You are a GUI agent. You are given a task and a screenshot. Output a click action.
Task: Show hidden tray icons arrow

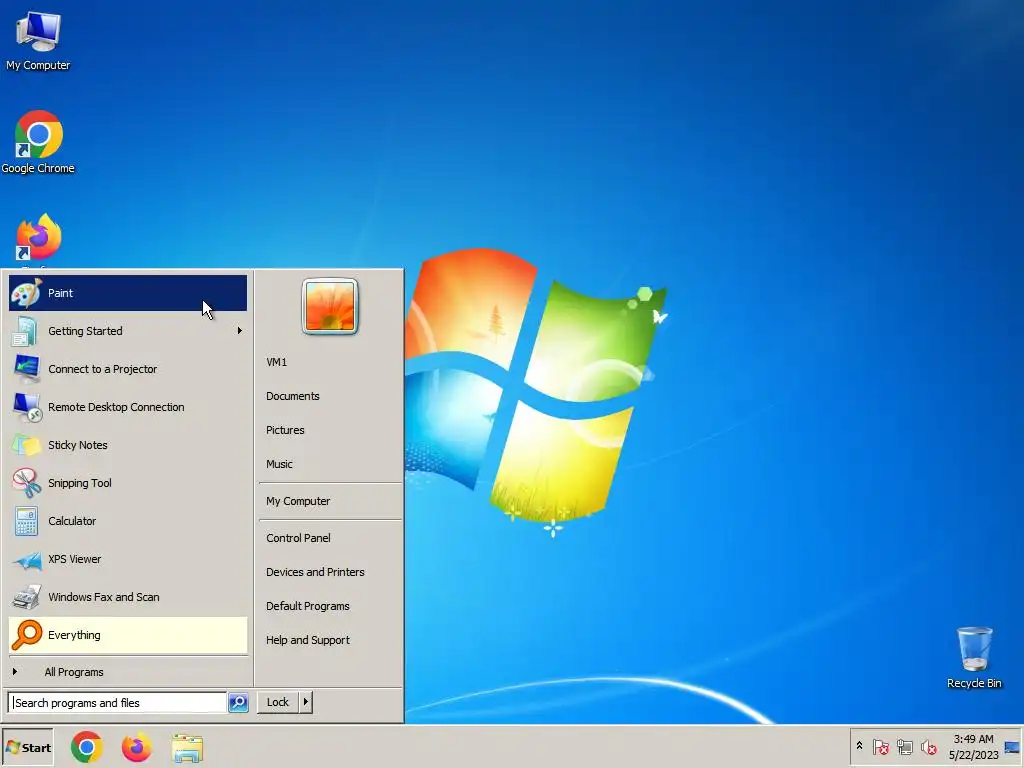pos(859,746)
